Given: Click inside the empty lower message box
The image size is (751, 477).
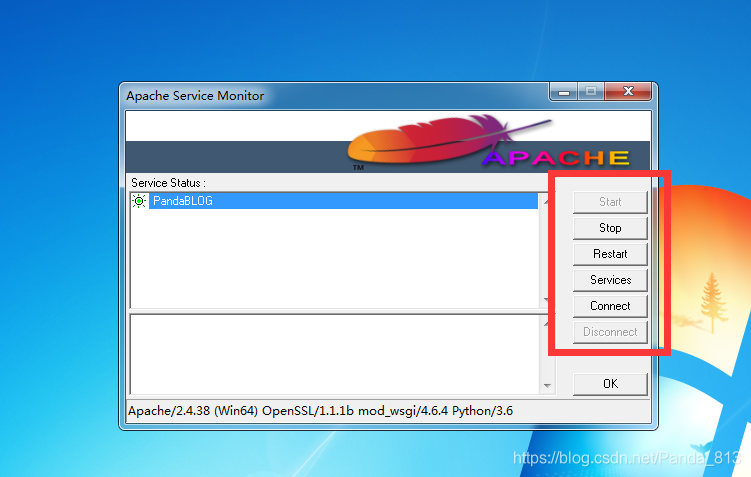Looking at the screenshot, I should [x=335, y=353].
